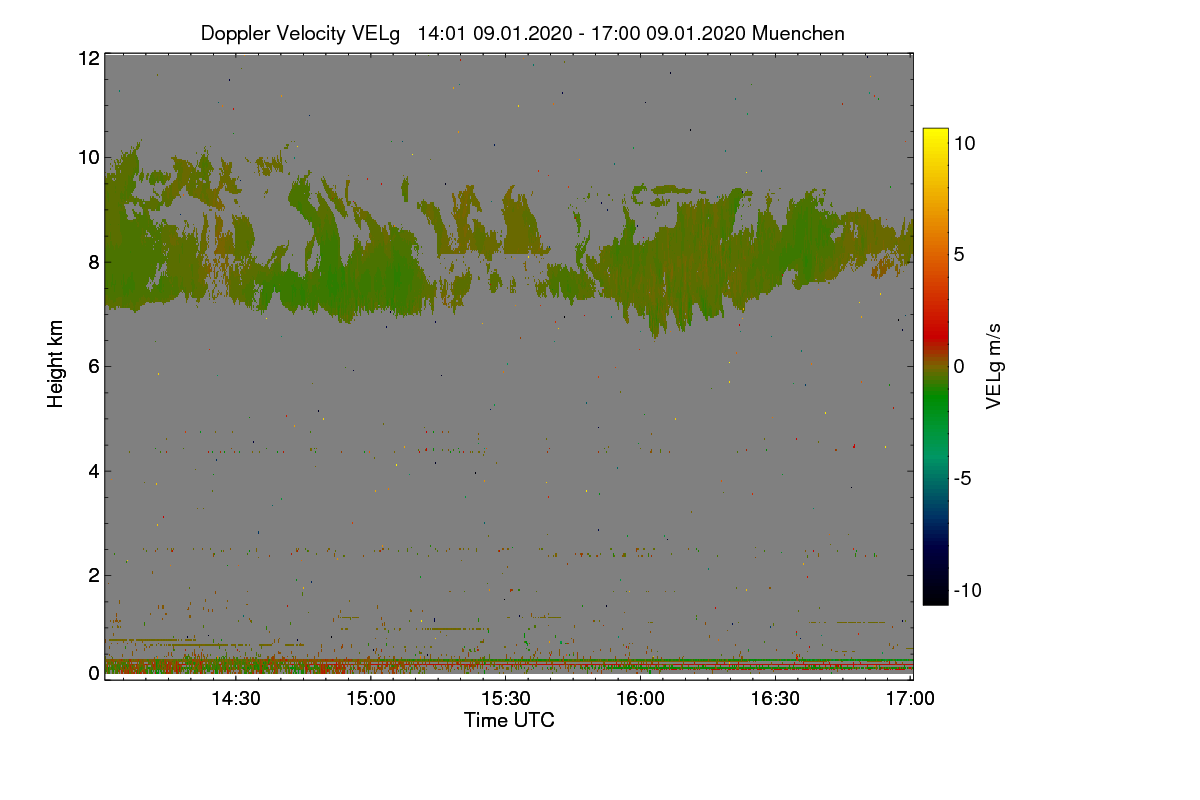
Task: Click the 'Height km' y-axis label
Action: [56, 364]
